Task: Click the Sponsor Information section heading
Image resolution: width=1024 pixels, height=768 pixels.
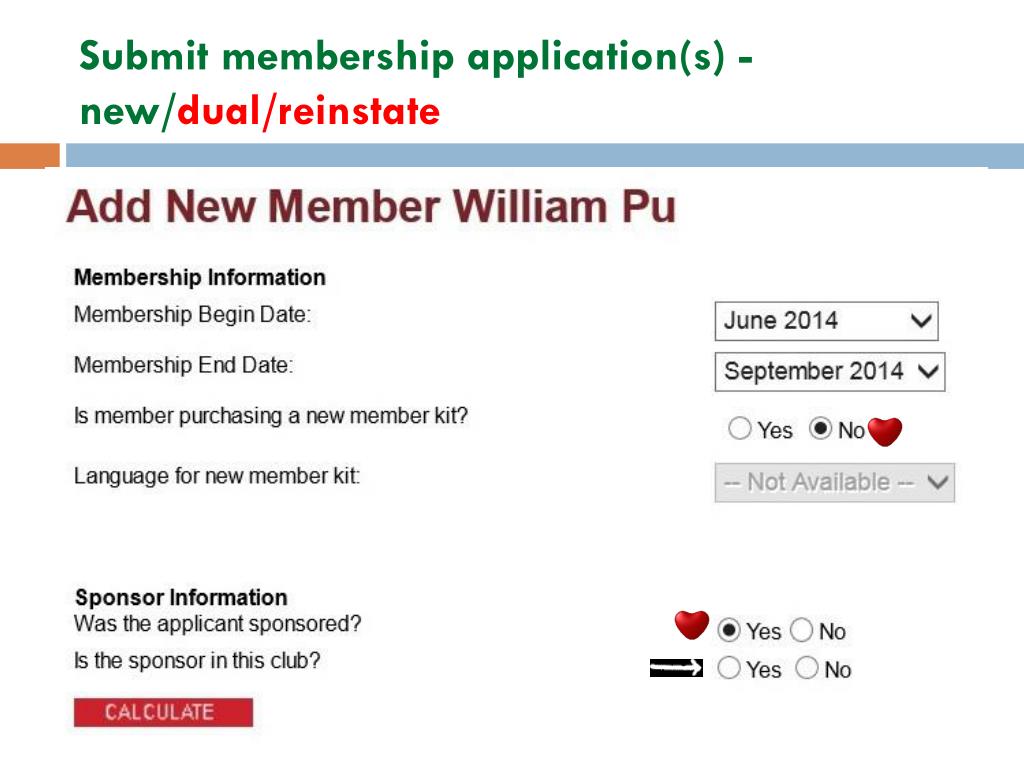Action: point(181,597)
